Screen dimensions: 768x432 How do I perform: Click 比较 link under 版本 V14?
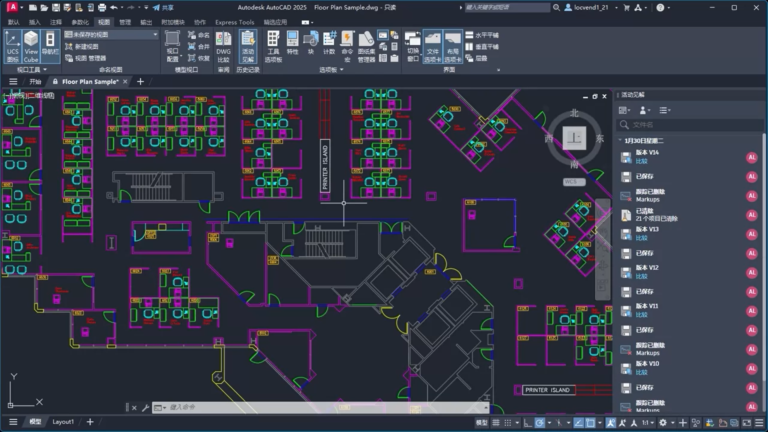(x=641, y=161)
